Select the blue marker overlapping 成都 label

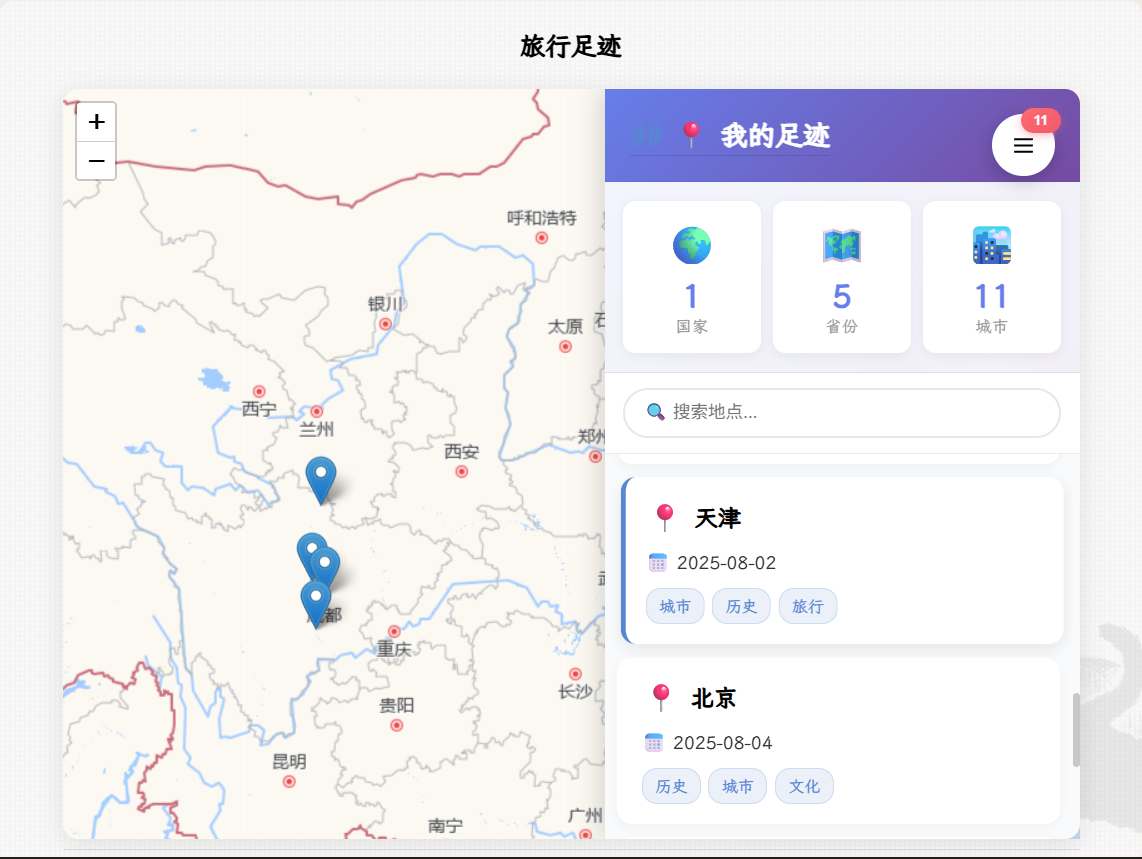click(315, 605)
